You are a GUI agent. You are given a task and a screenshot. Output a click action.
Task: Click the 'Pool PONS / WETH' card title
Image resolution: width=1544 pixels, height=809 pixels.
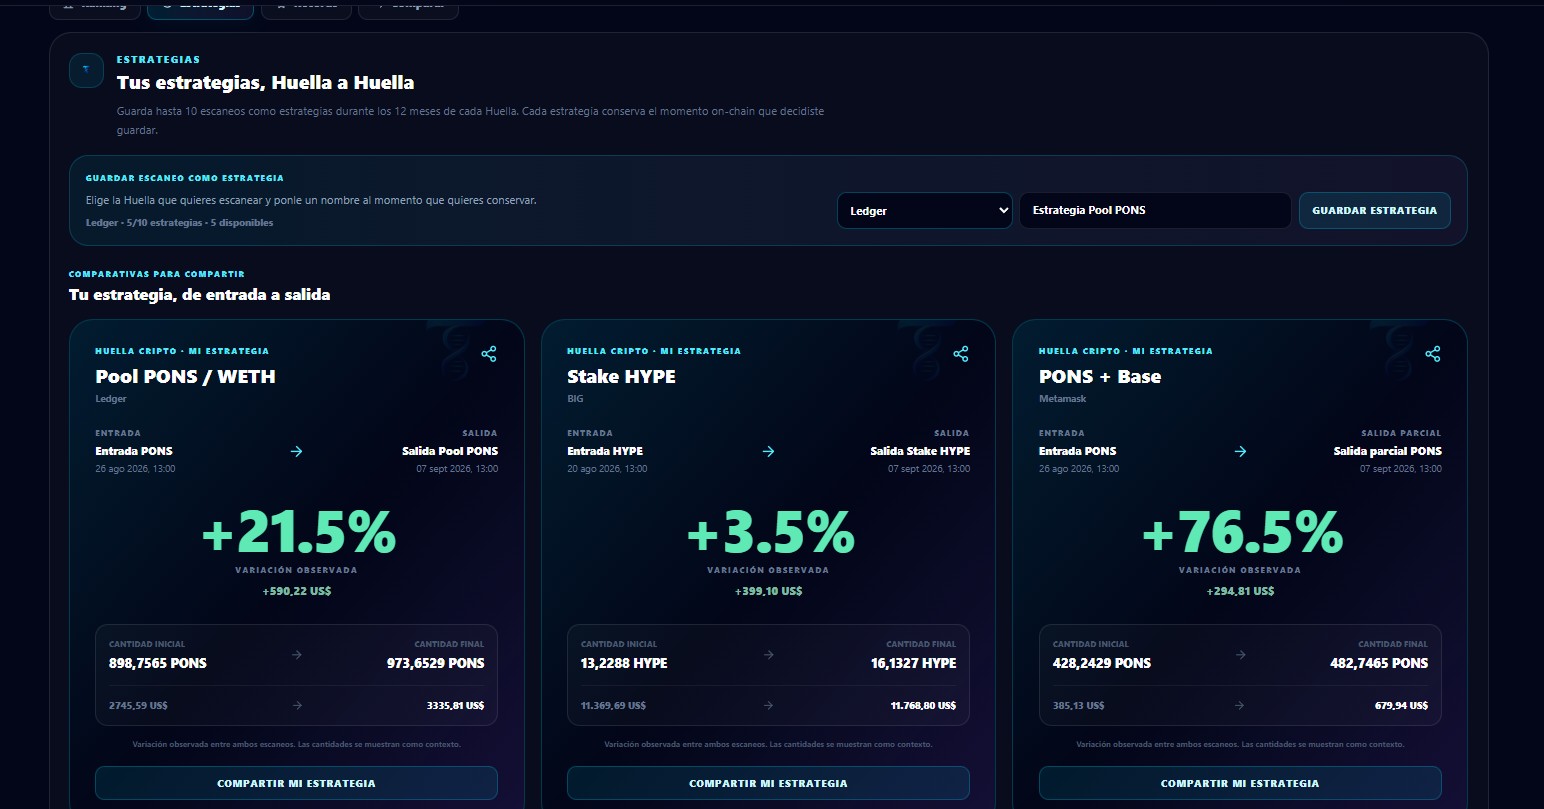point(185,377)
